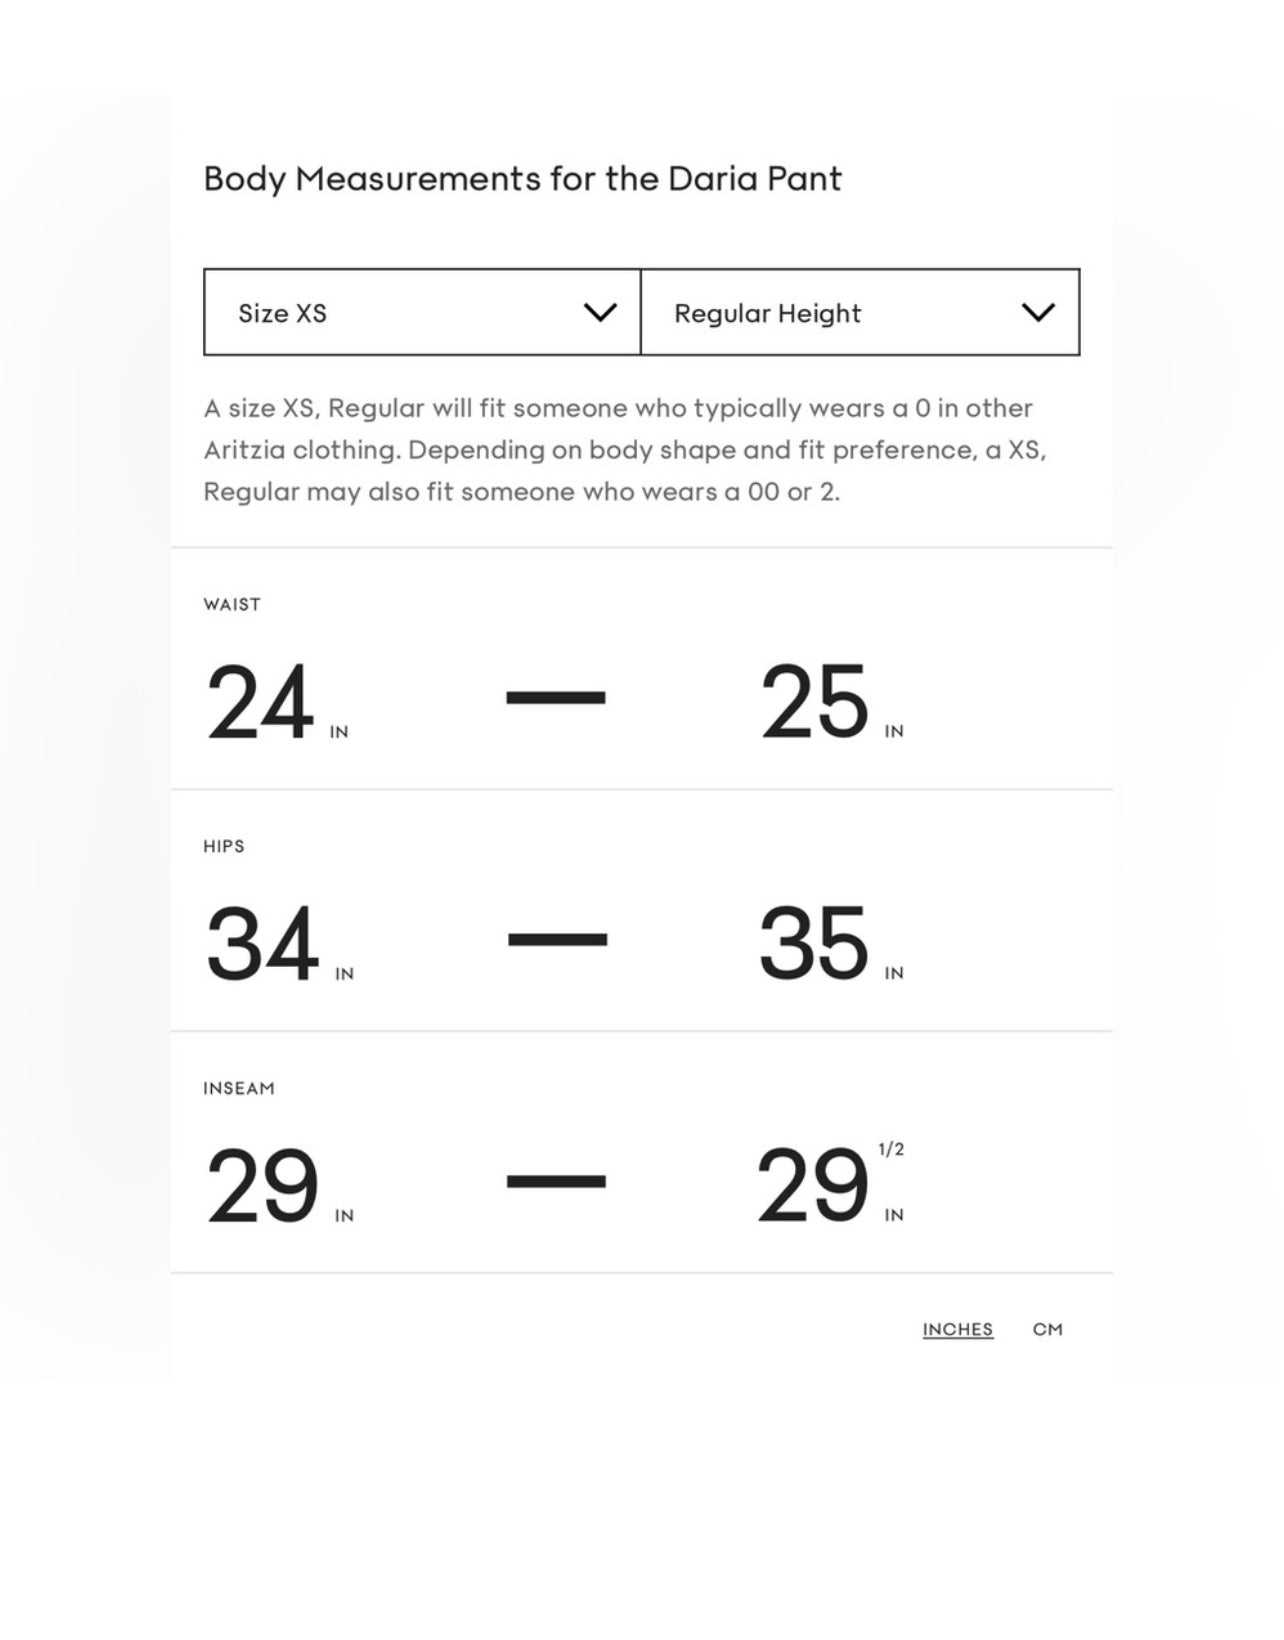This screenshot has height=1640, width=1284.
Task: Click the minimum inseam value 29
Action: pos(262,1186)
